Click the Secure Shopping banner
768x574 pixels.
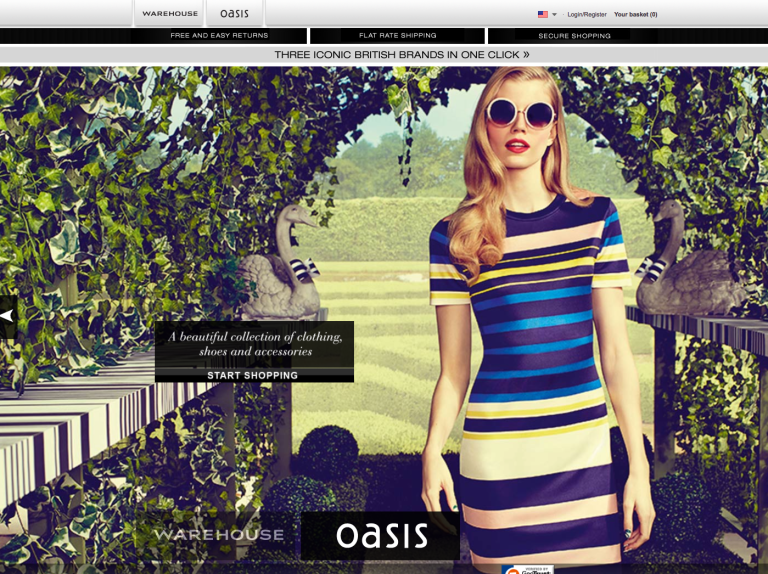pos(574,35)
